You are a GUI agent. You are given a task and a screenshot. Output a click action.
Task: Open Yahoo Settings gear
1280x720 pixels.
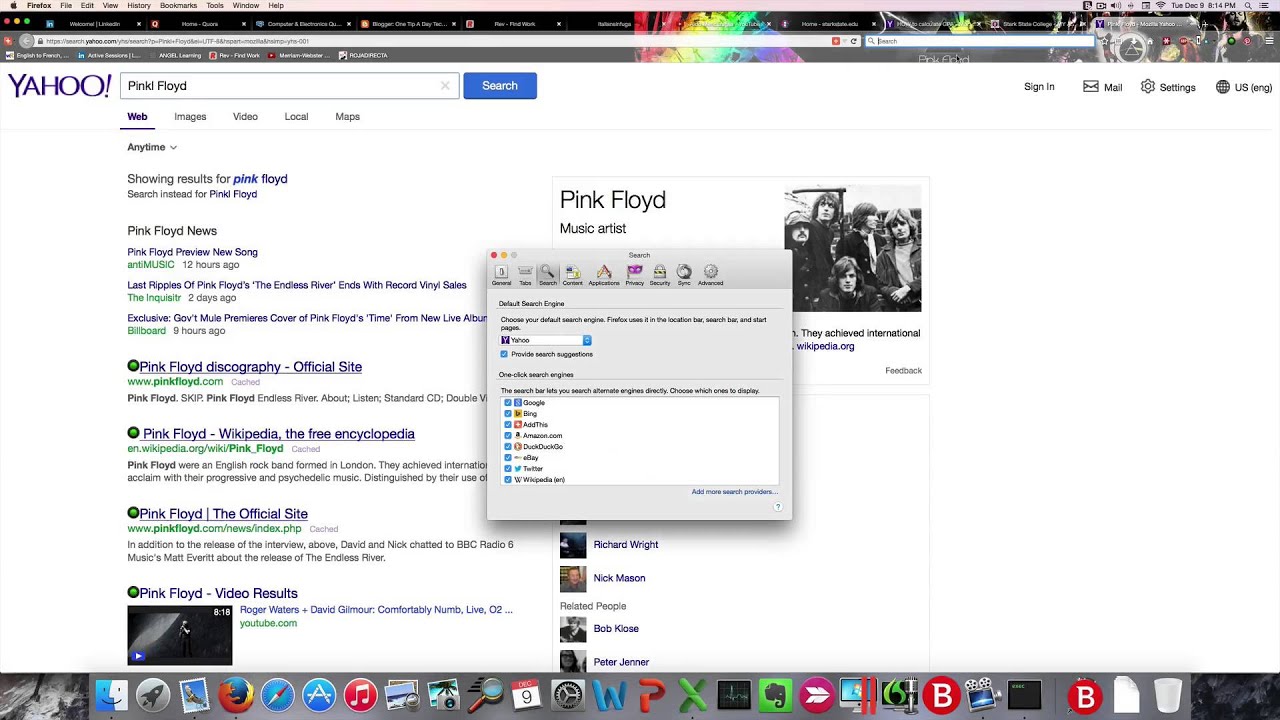point(1148,87)
